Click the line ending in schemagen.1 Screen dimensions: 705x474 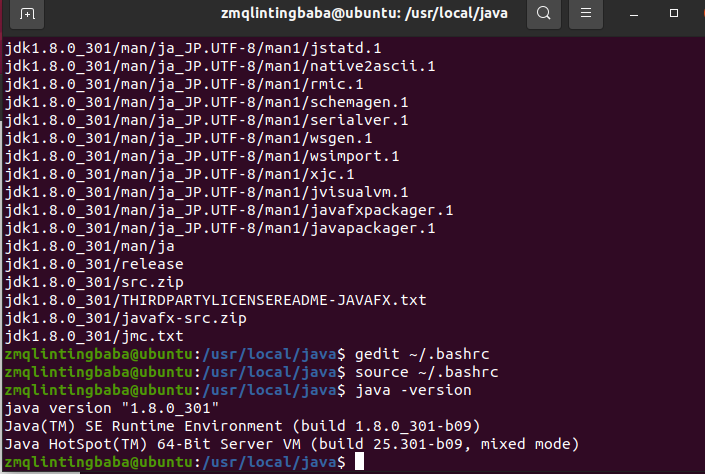(x=206, y=103)
